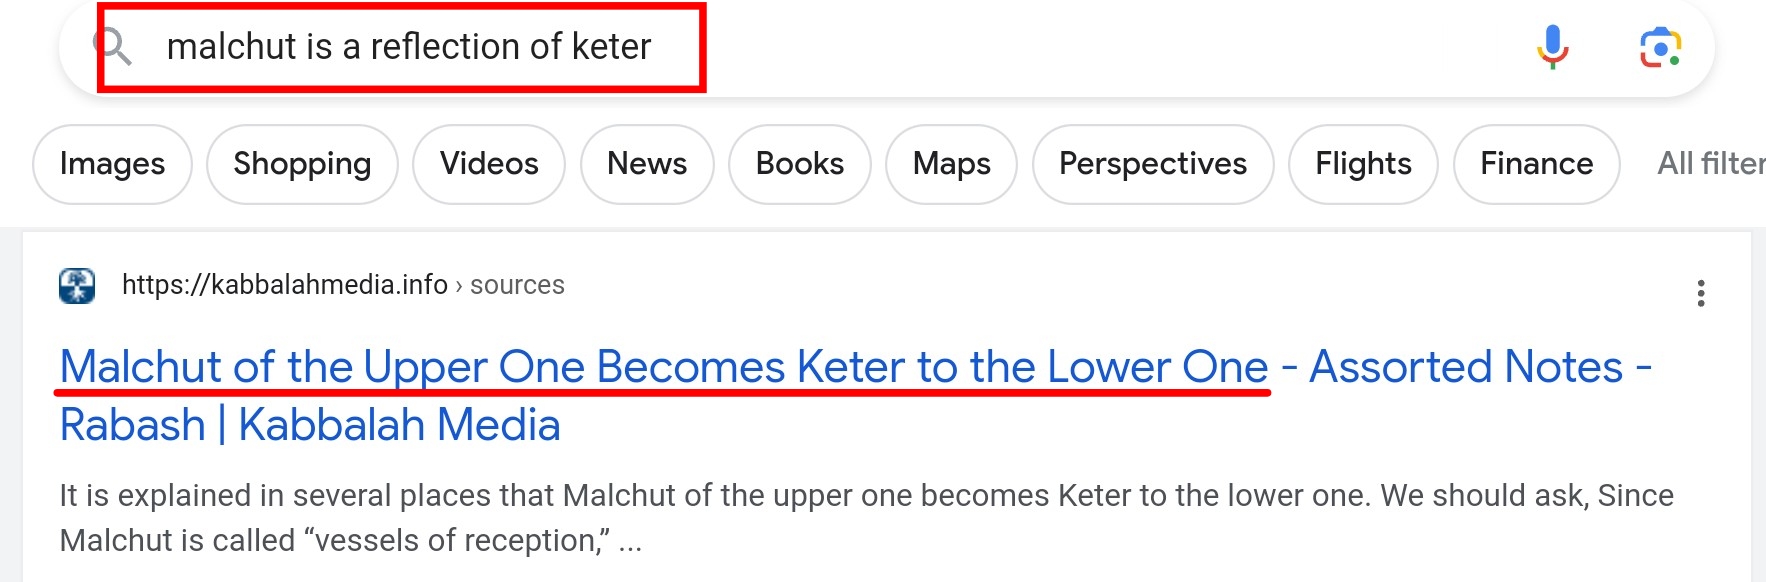This screenshot has width=1766, height=582.
Task: Expand the All filters dropdown
Action: [1710, 164]
